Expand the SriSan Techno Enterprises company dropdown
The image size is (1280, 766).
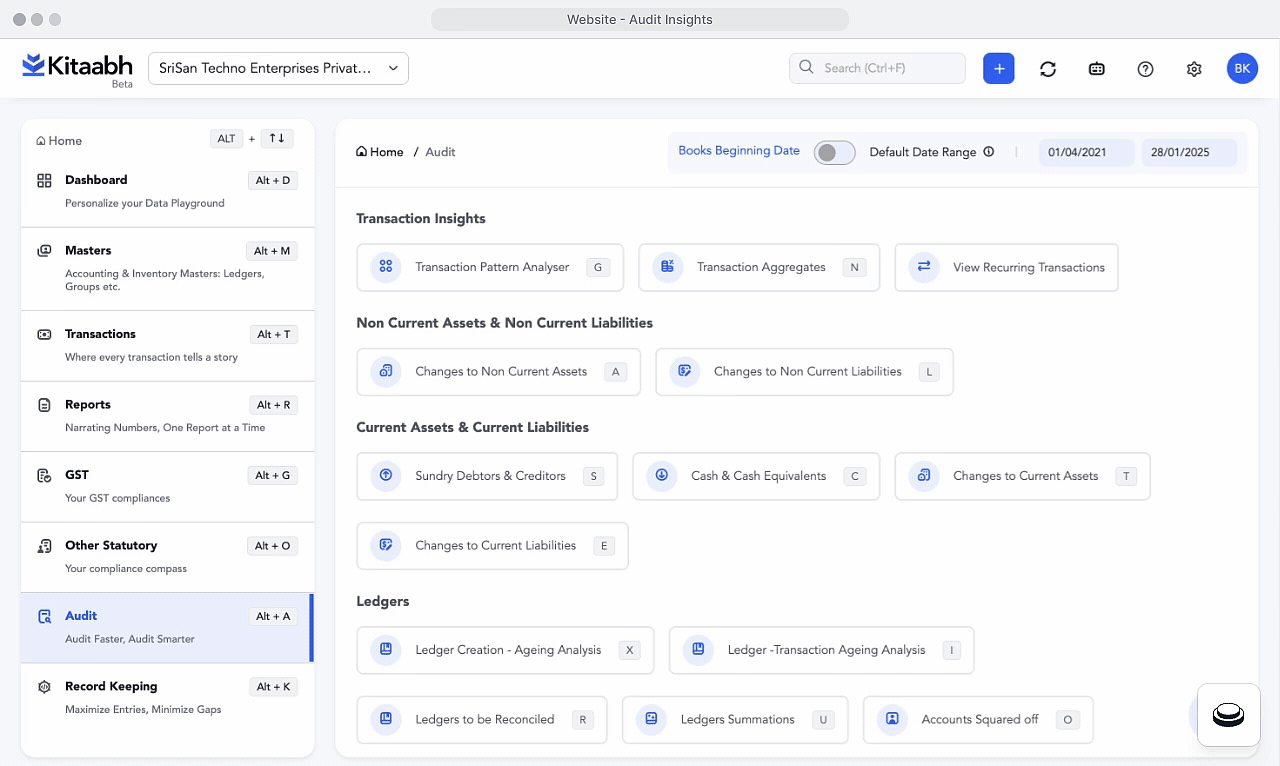[x=278, y=68]
